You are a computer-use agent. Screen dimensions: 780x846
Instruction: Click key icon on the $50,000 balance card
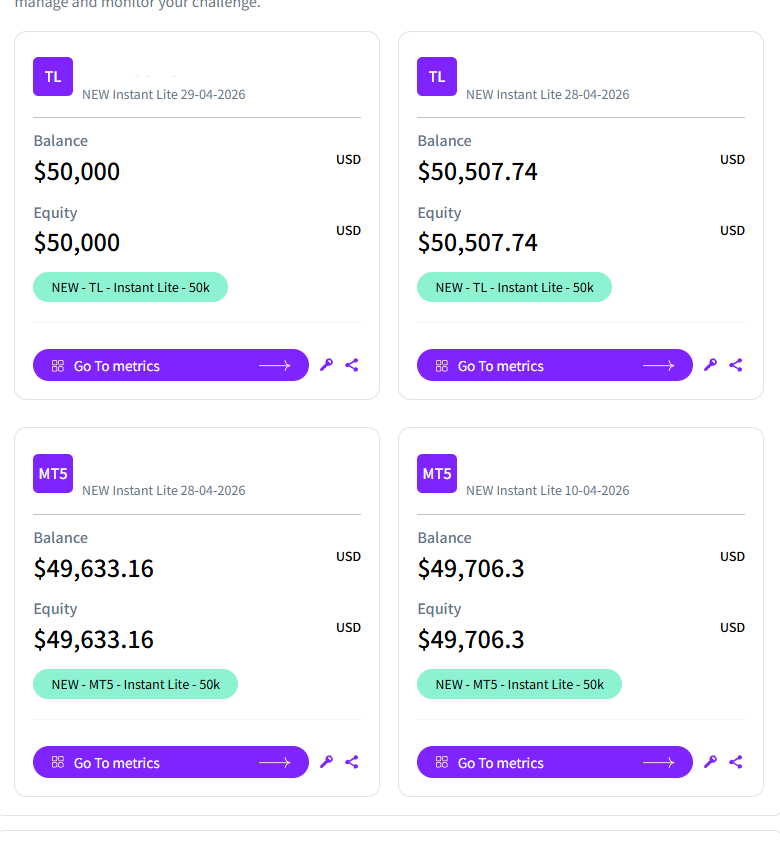[x=326, y=365]
